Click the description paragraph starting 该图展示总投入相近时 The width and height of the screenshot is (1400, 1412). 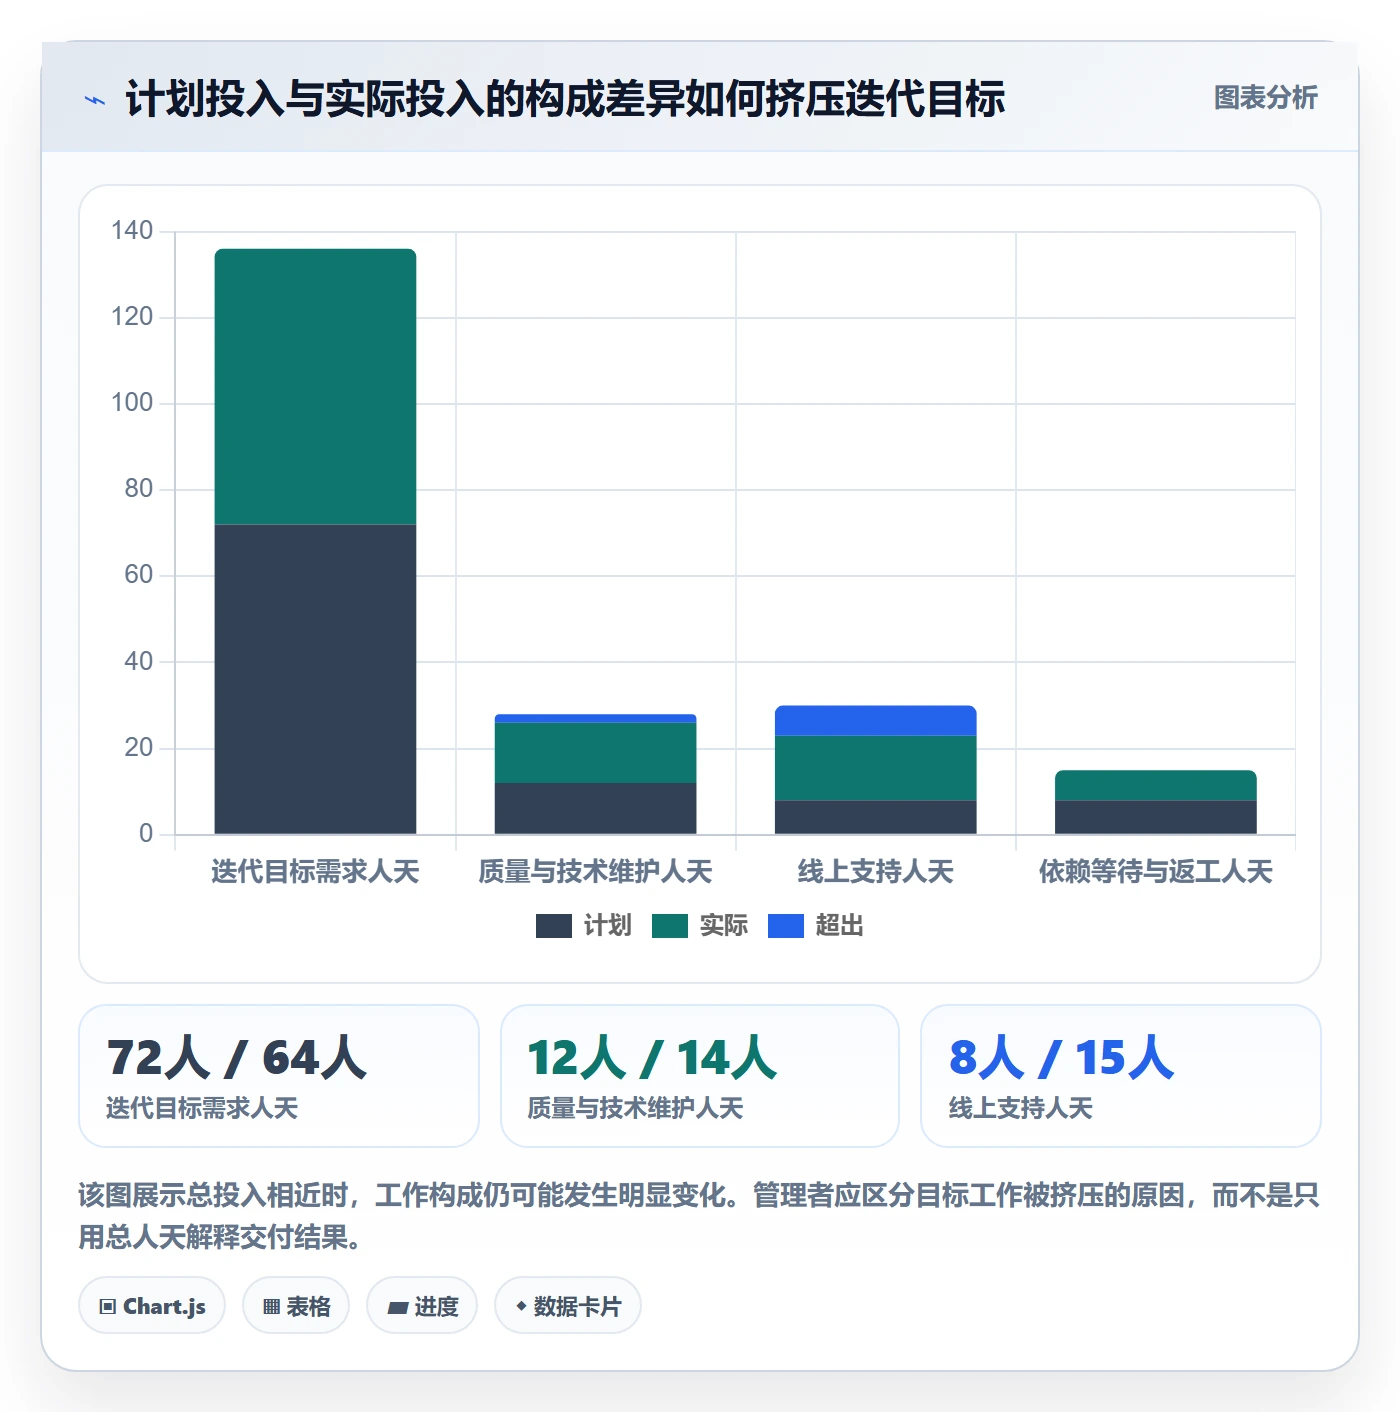click(x=699, y=1216)
